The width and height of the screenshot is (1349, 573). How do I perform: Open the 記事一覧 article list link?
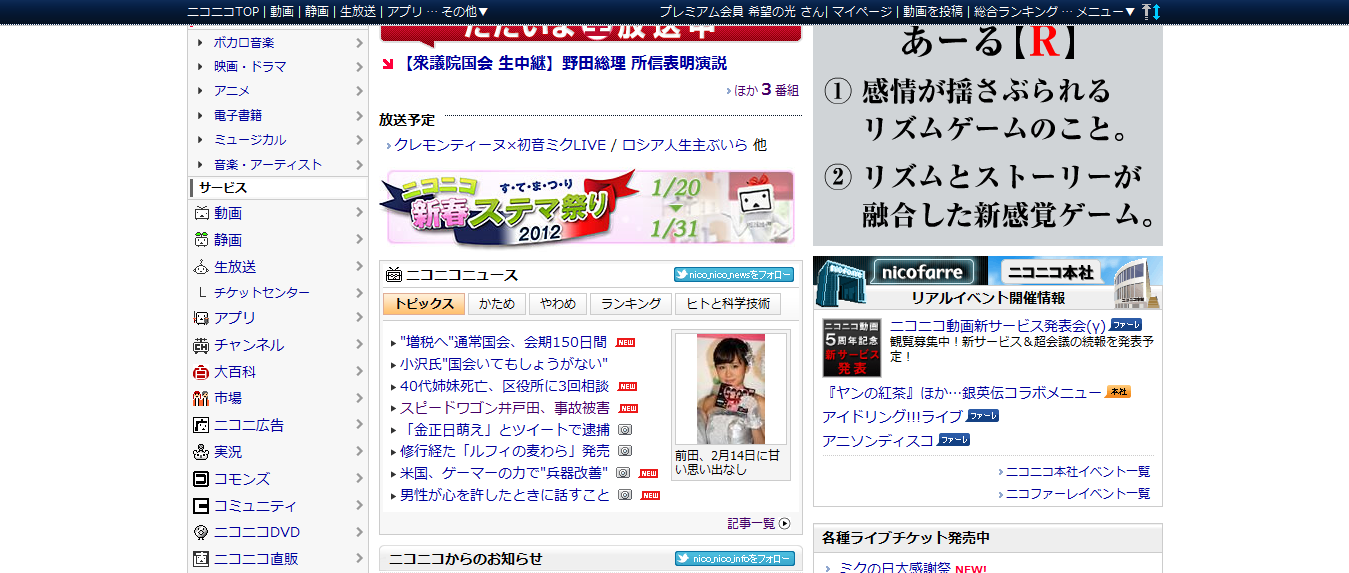[751, 523]
